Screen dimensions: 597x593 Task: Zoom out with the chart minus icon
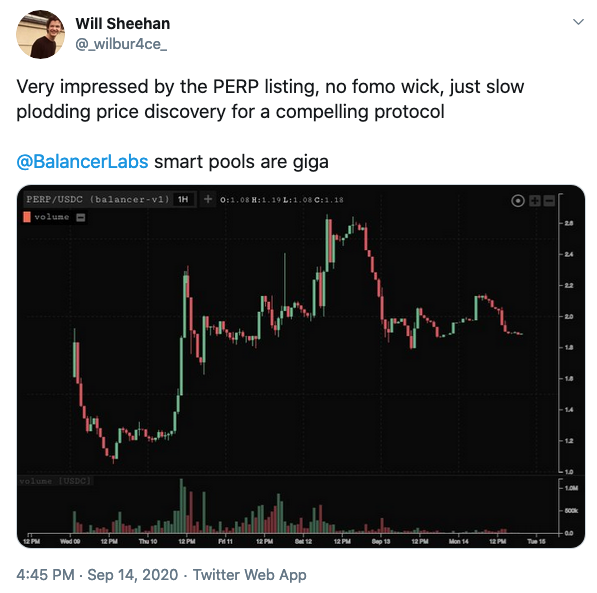pos(549,200)
